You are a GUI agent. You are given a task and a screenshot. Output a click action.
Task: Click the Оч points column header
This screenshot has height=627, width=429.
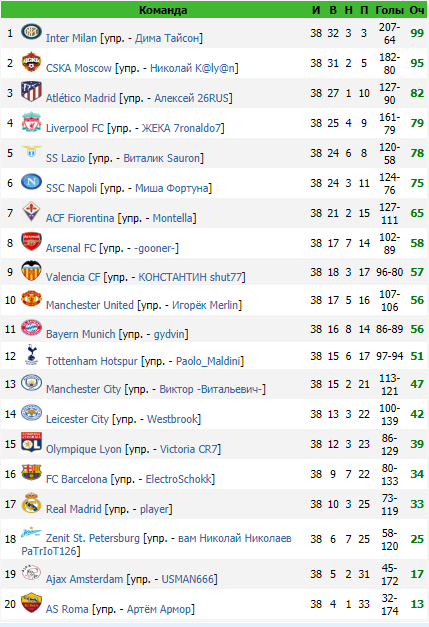417,10
